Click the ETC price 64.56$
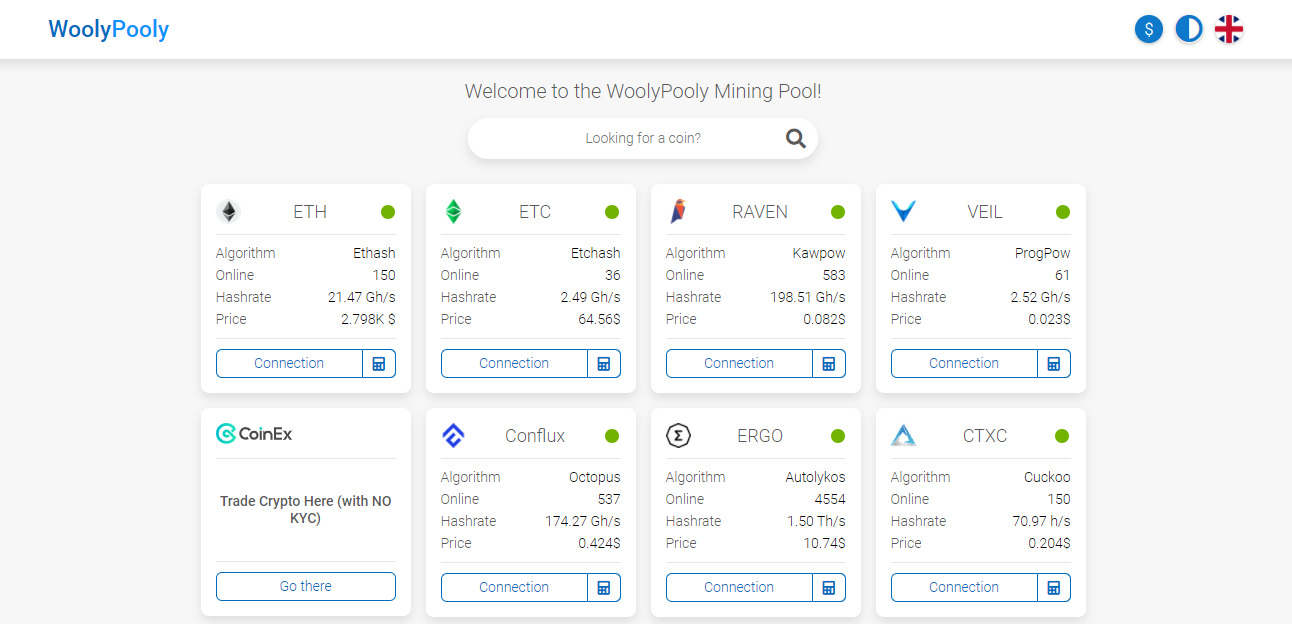Image resolution: width=1292 pixels, height=624 pixels. [599, 319]
